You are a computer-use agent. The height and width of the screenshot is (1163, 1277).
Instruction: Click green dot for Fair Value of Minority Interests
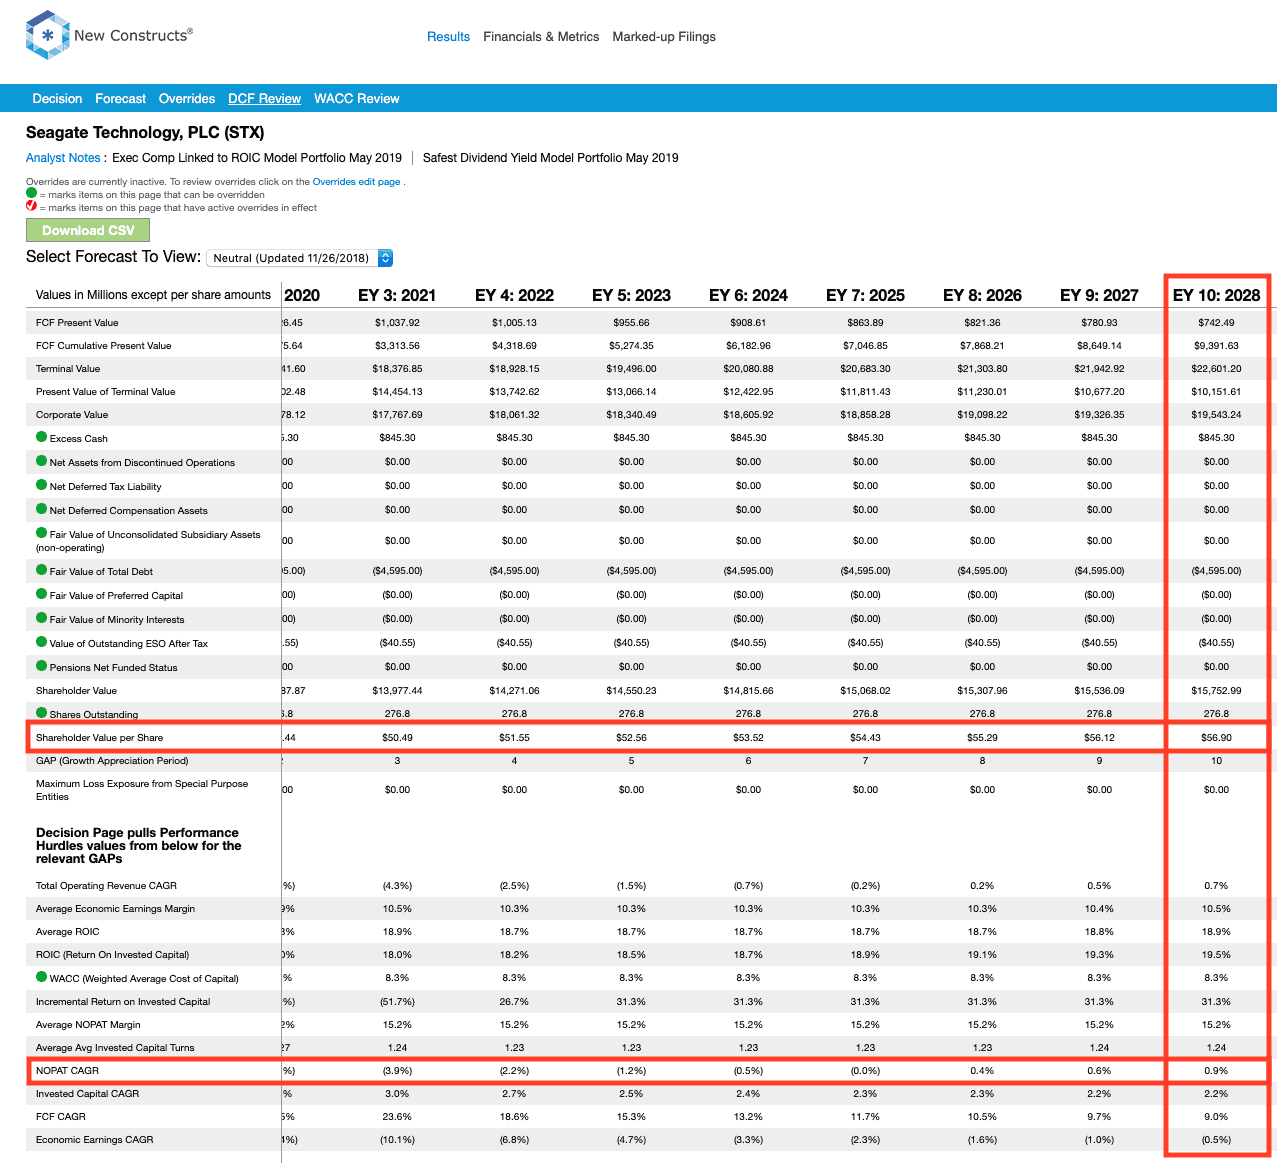42,618
